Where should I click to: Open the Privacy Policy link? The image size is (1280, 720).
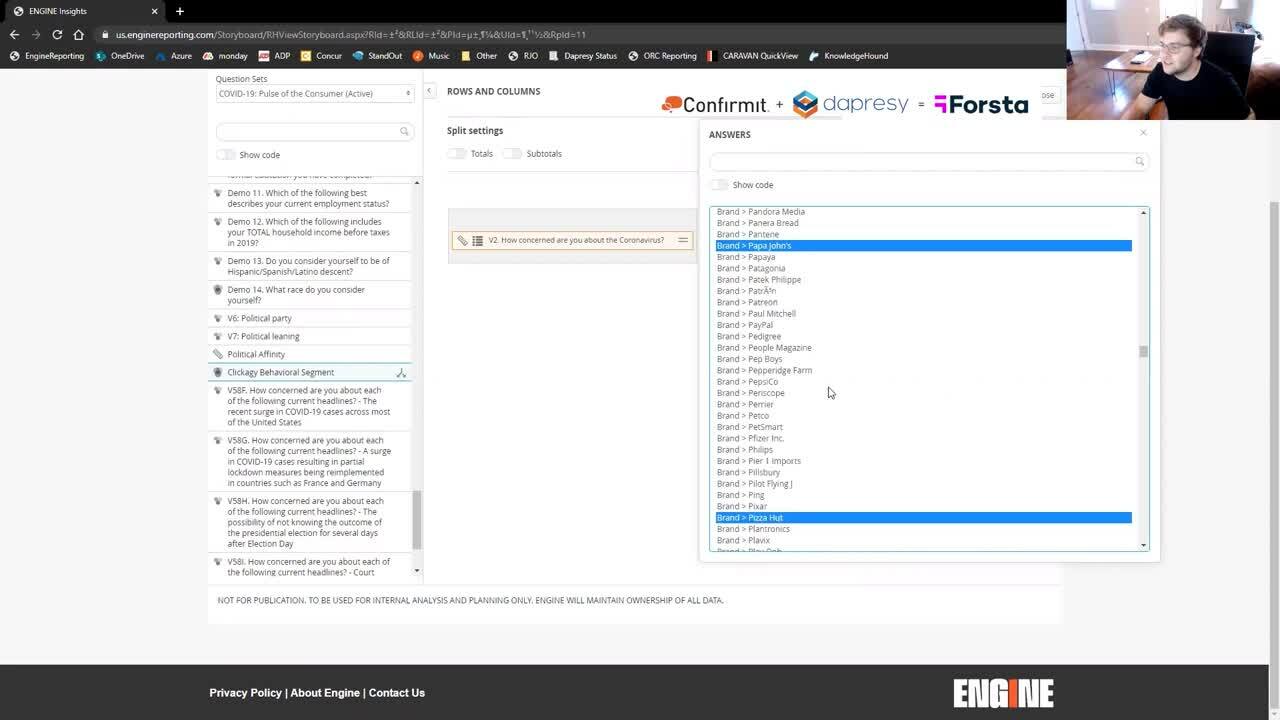point(245,692)
